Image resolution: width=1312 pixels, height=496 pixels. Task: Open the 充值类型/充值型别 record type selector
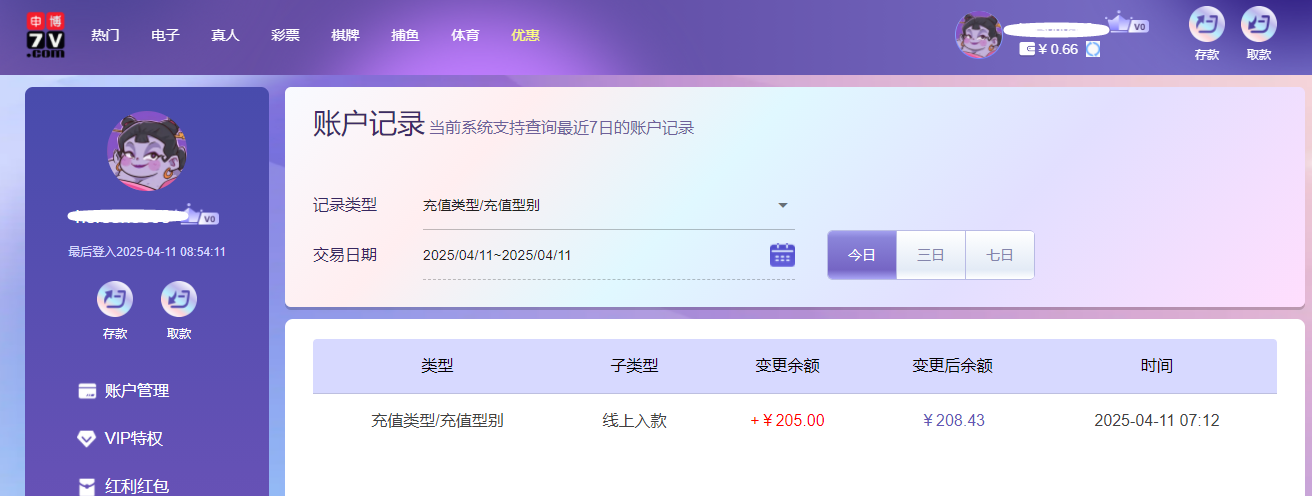600,206
